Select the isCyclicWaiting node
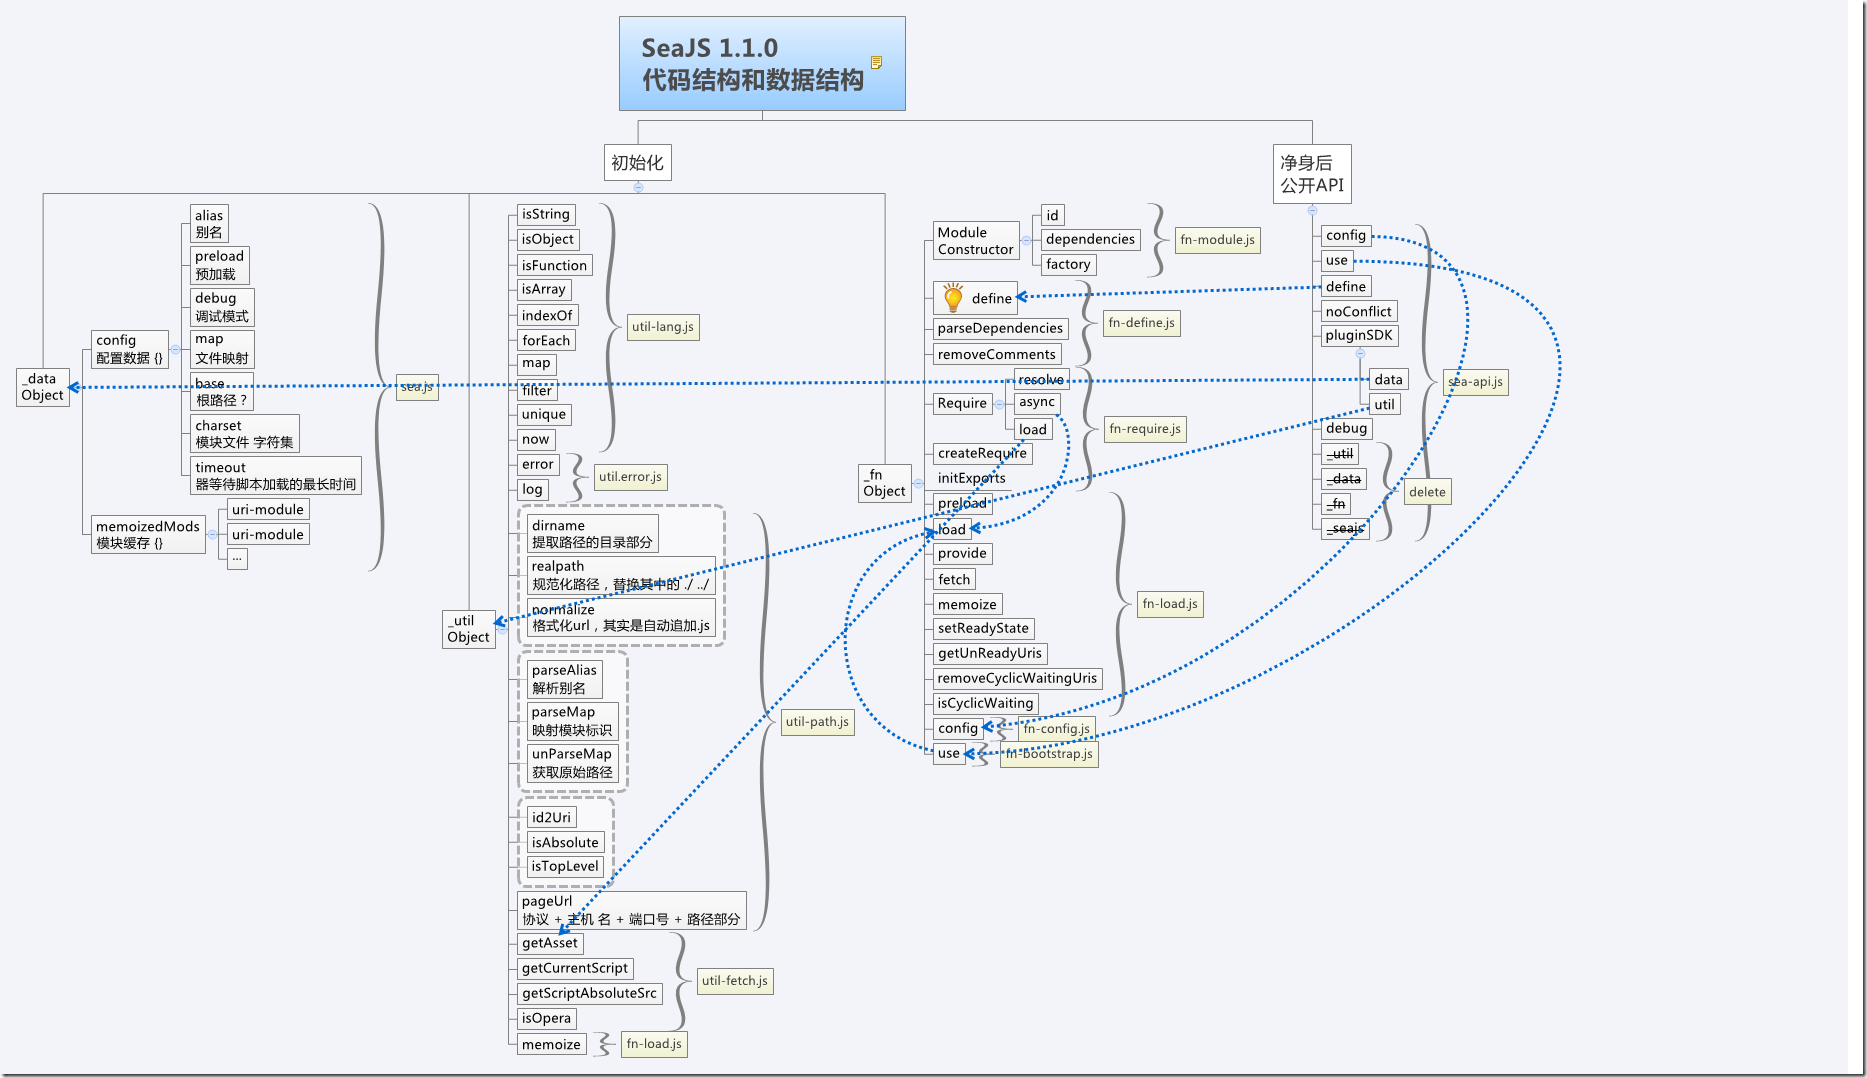The width and height of the screenshot is (1867, 1078). point(986,703)
